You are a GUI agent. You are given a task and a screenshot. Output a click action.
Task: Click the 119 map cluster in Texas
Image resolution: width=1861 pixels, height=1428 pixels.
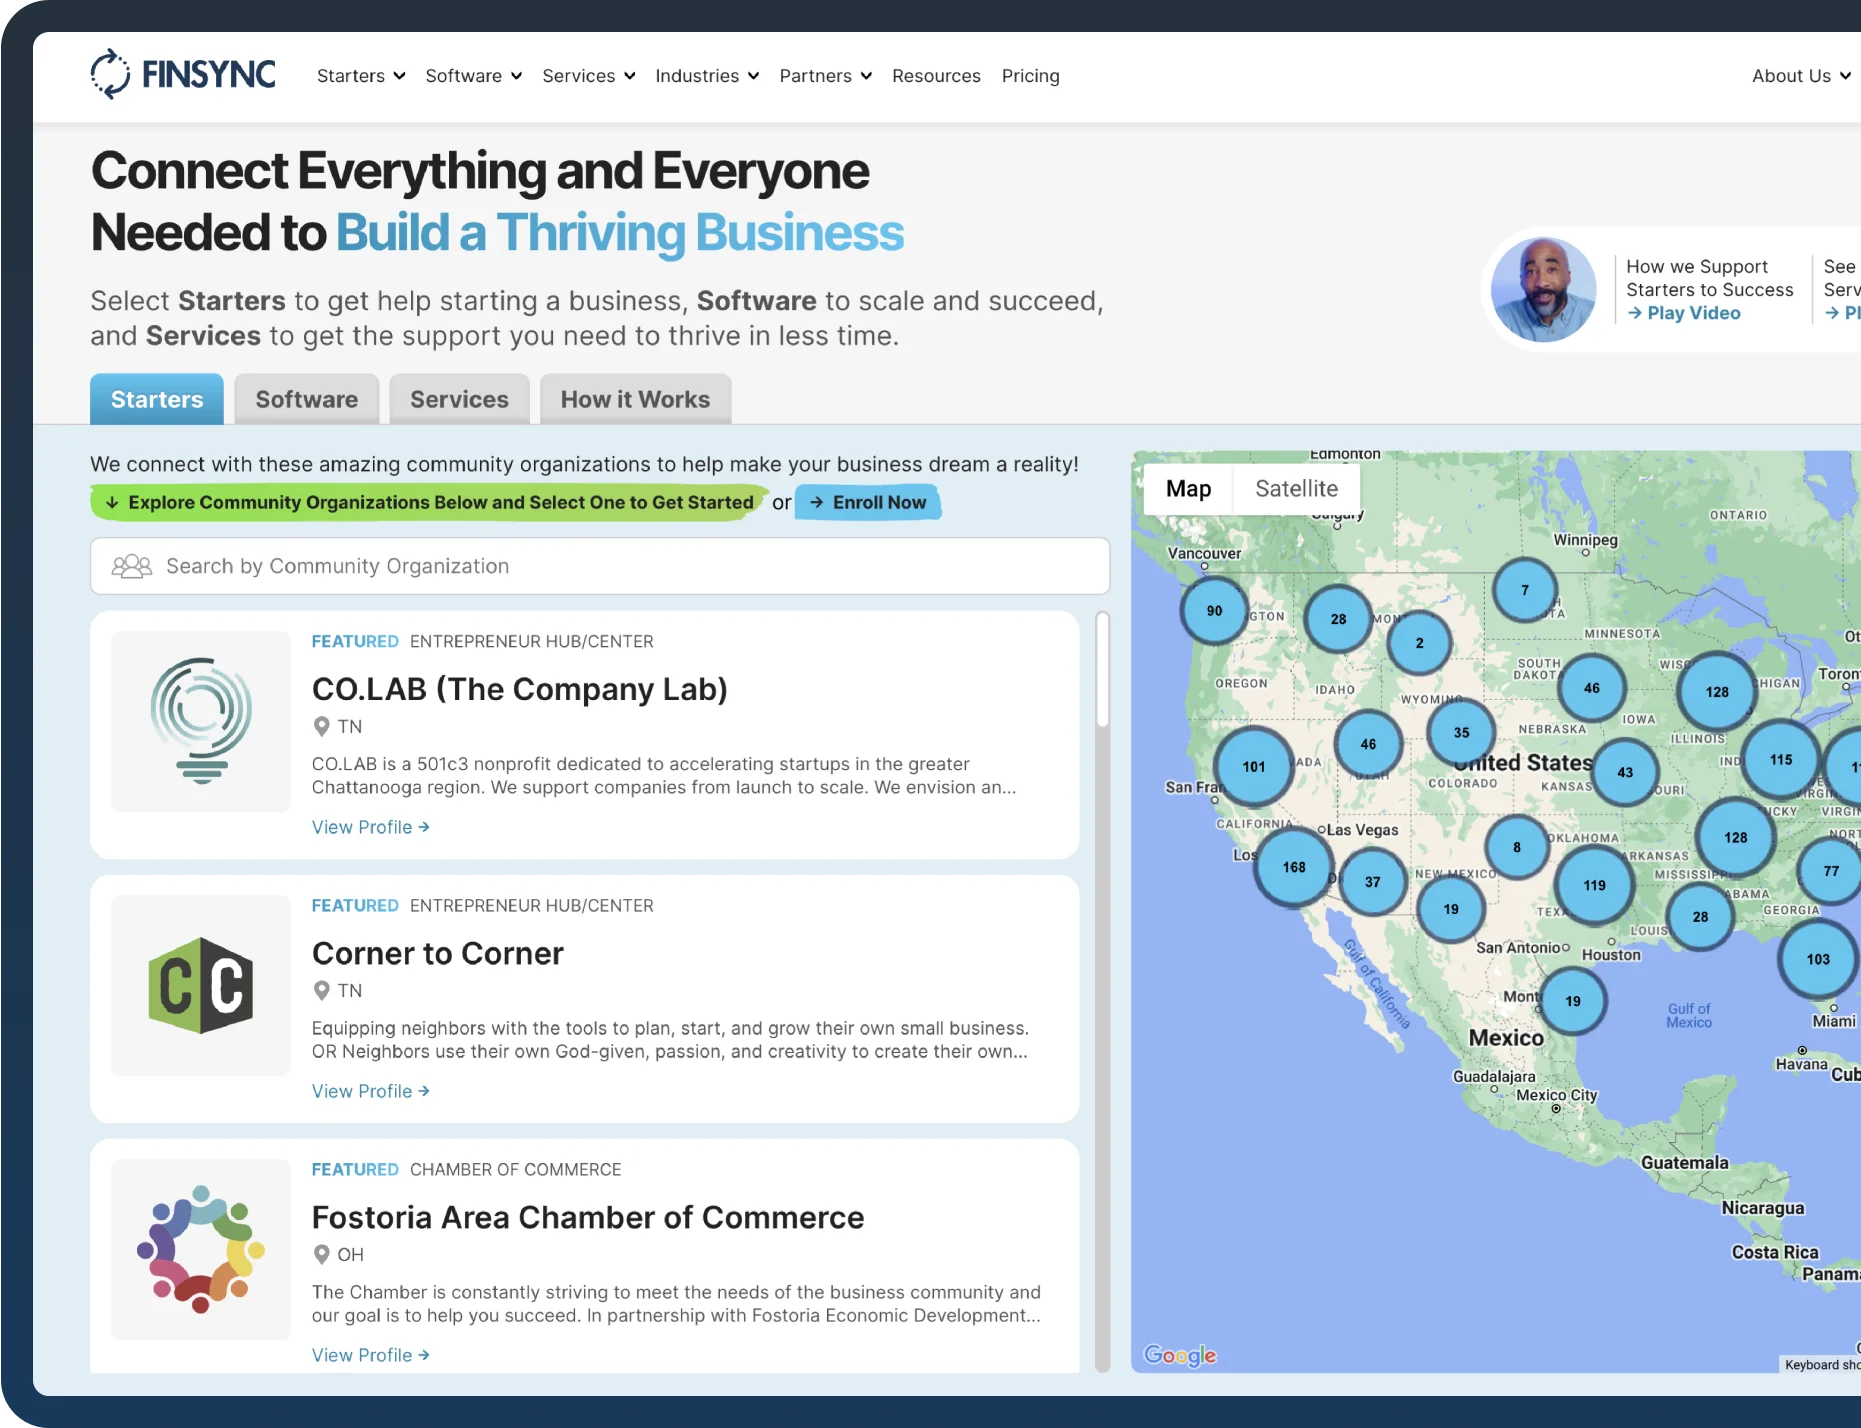1594,885
